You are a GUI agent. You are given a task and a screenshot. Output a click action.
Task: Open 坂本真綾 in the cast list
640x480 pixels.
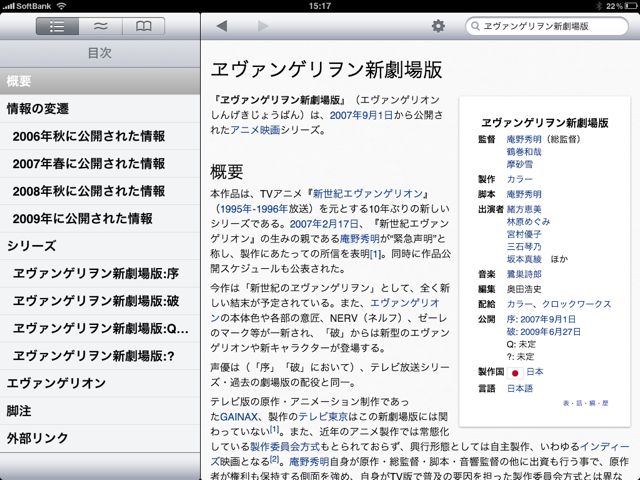coord(524,259)
